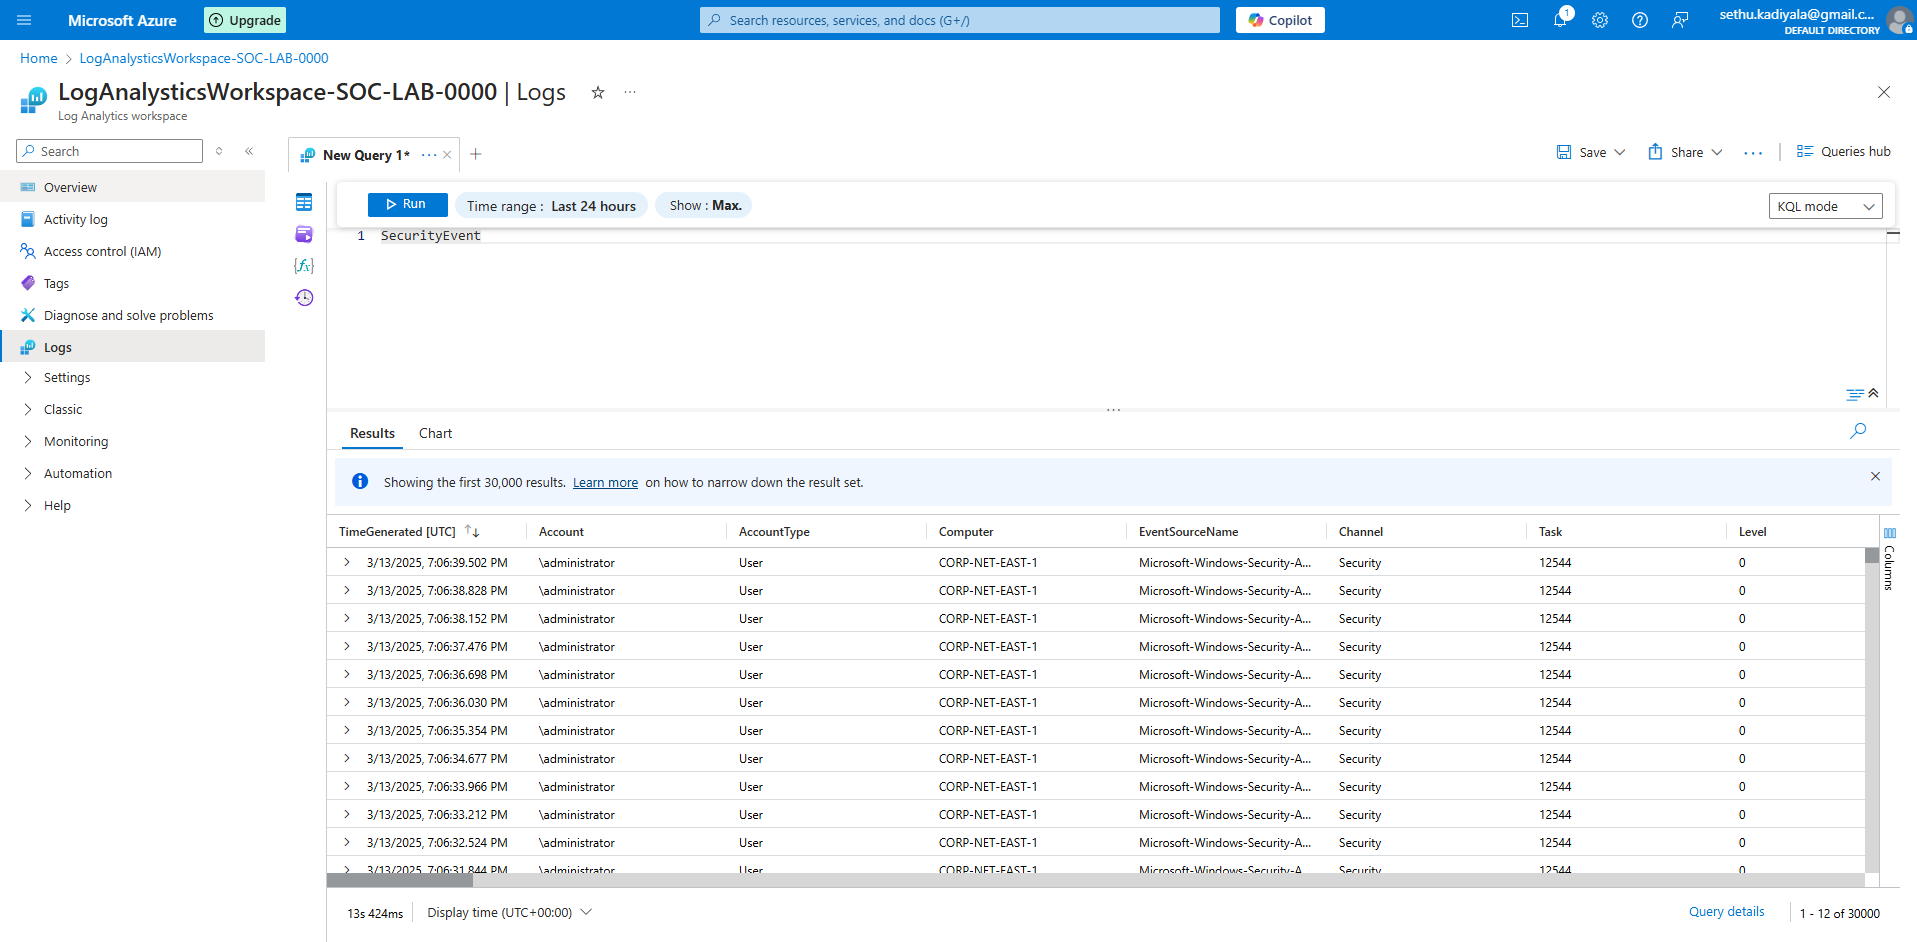Add a new query tab
Image resolution: width=1917 pixels, height=942 pixels.
point(476,154)
